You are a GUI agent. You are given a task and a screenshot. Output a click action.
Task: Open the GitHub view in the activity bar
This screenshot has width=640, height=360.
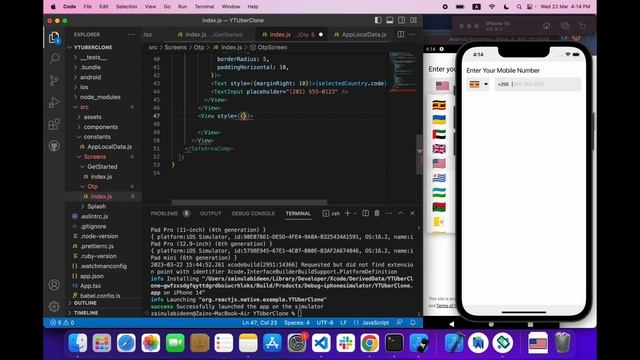coord(54,146)
